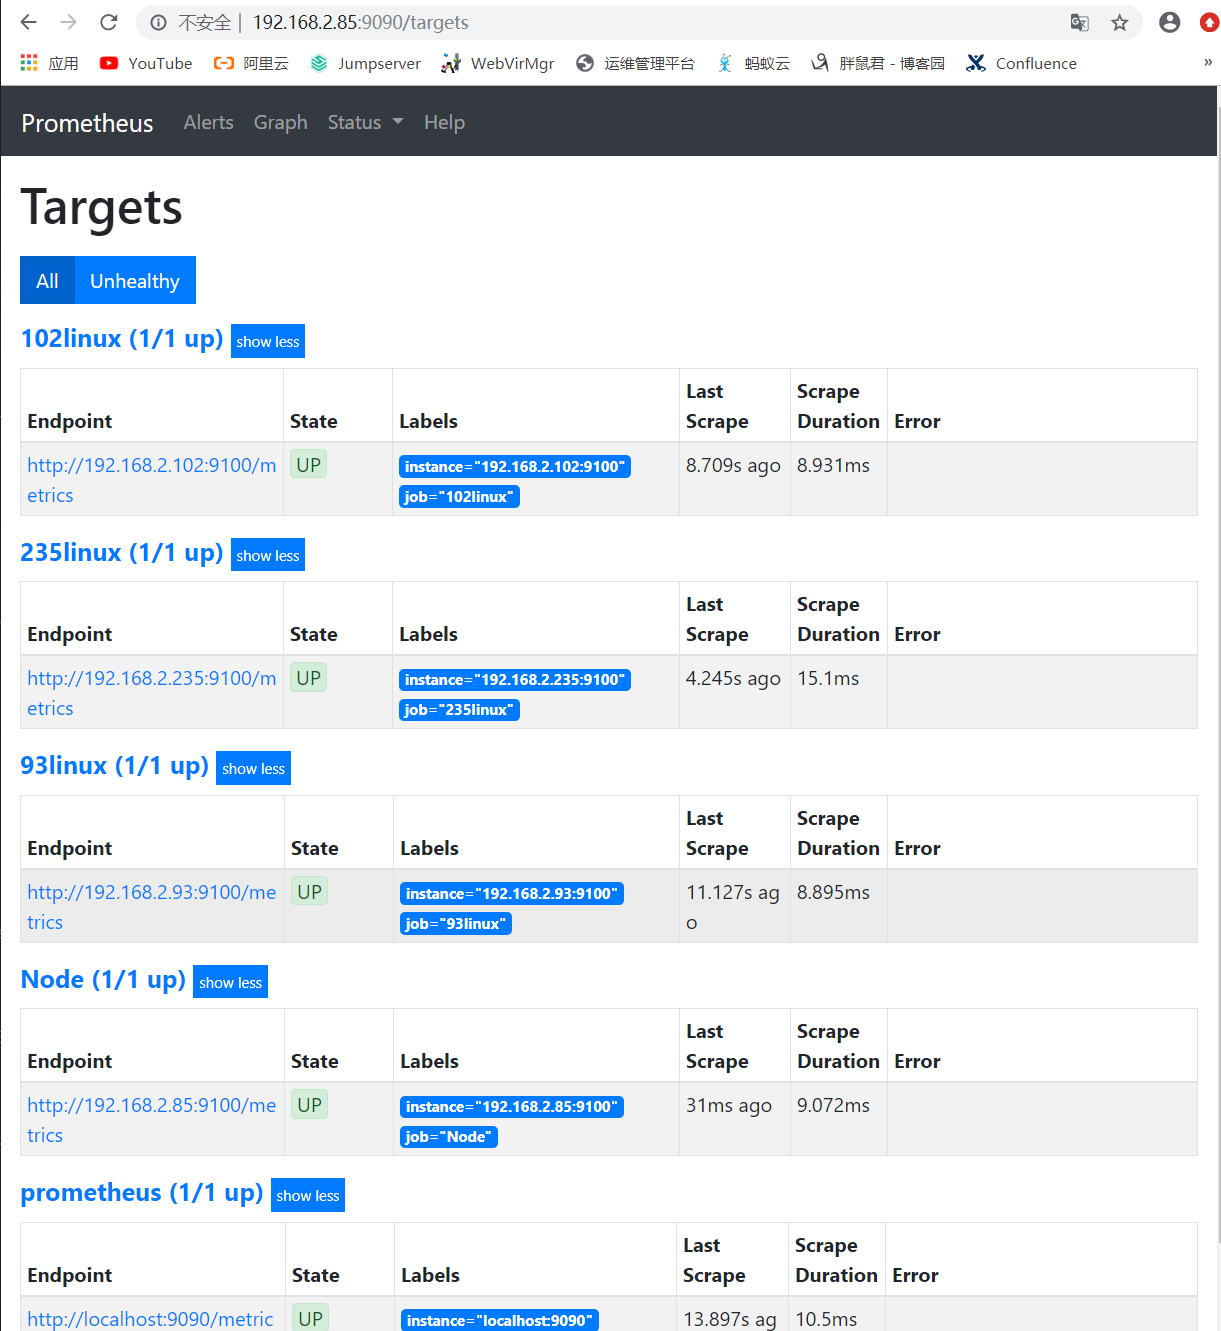Screen dimensions: 1221x1331
Task: Open the Graph nav item
Action: (x=280, y=122)
